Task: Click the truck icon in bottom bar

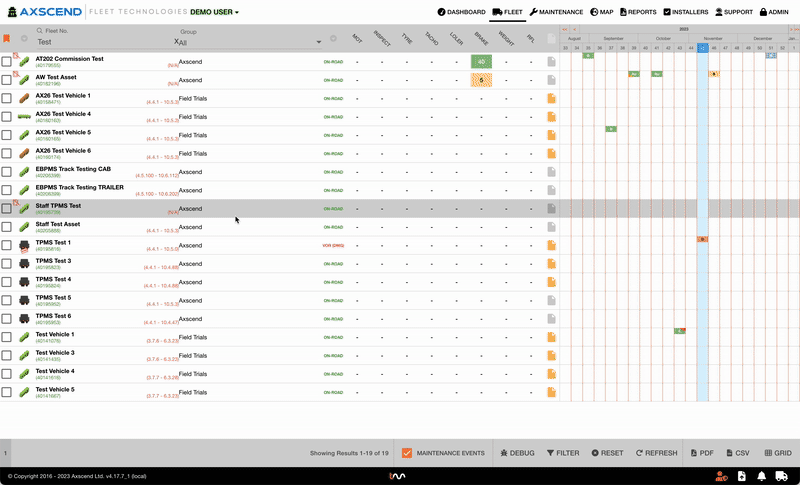Action: pyautogui.click(x=781, y=476)
